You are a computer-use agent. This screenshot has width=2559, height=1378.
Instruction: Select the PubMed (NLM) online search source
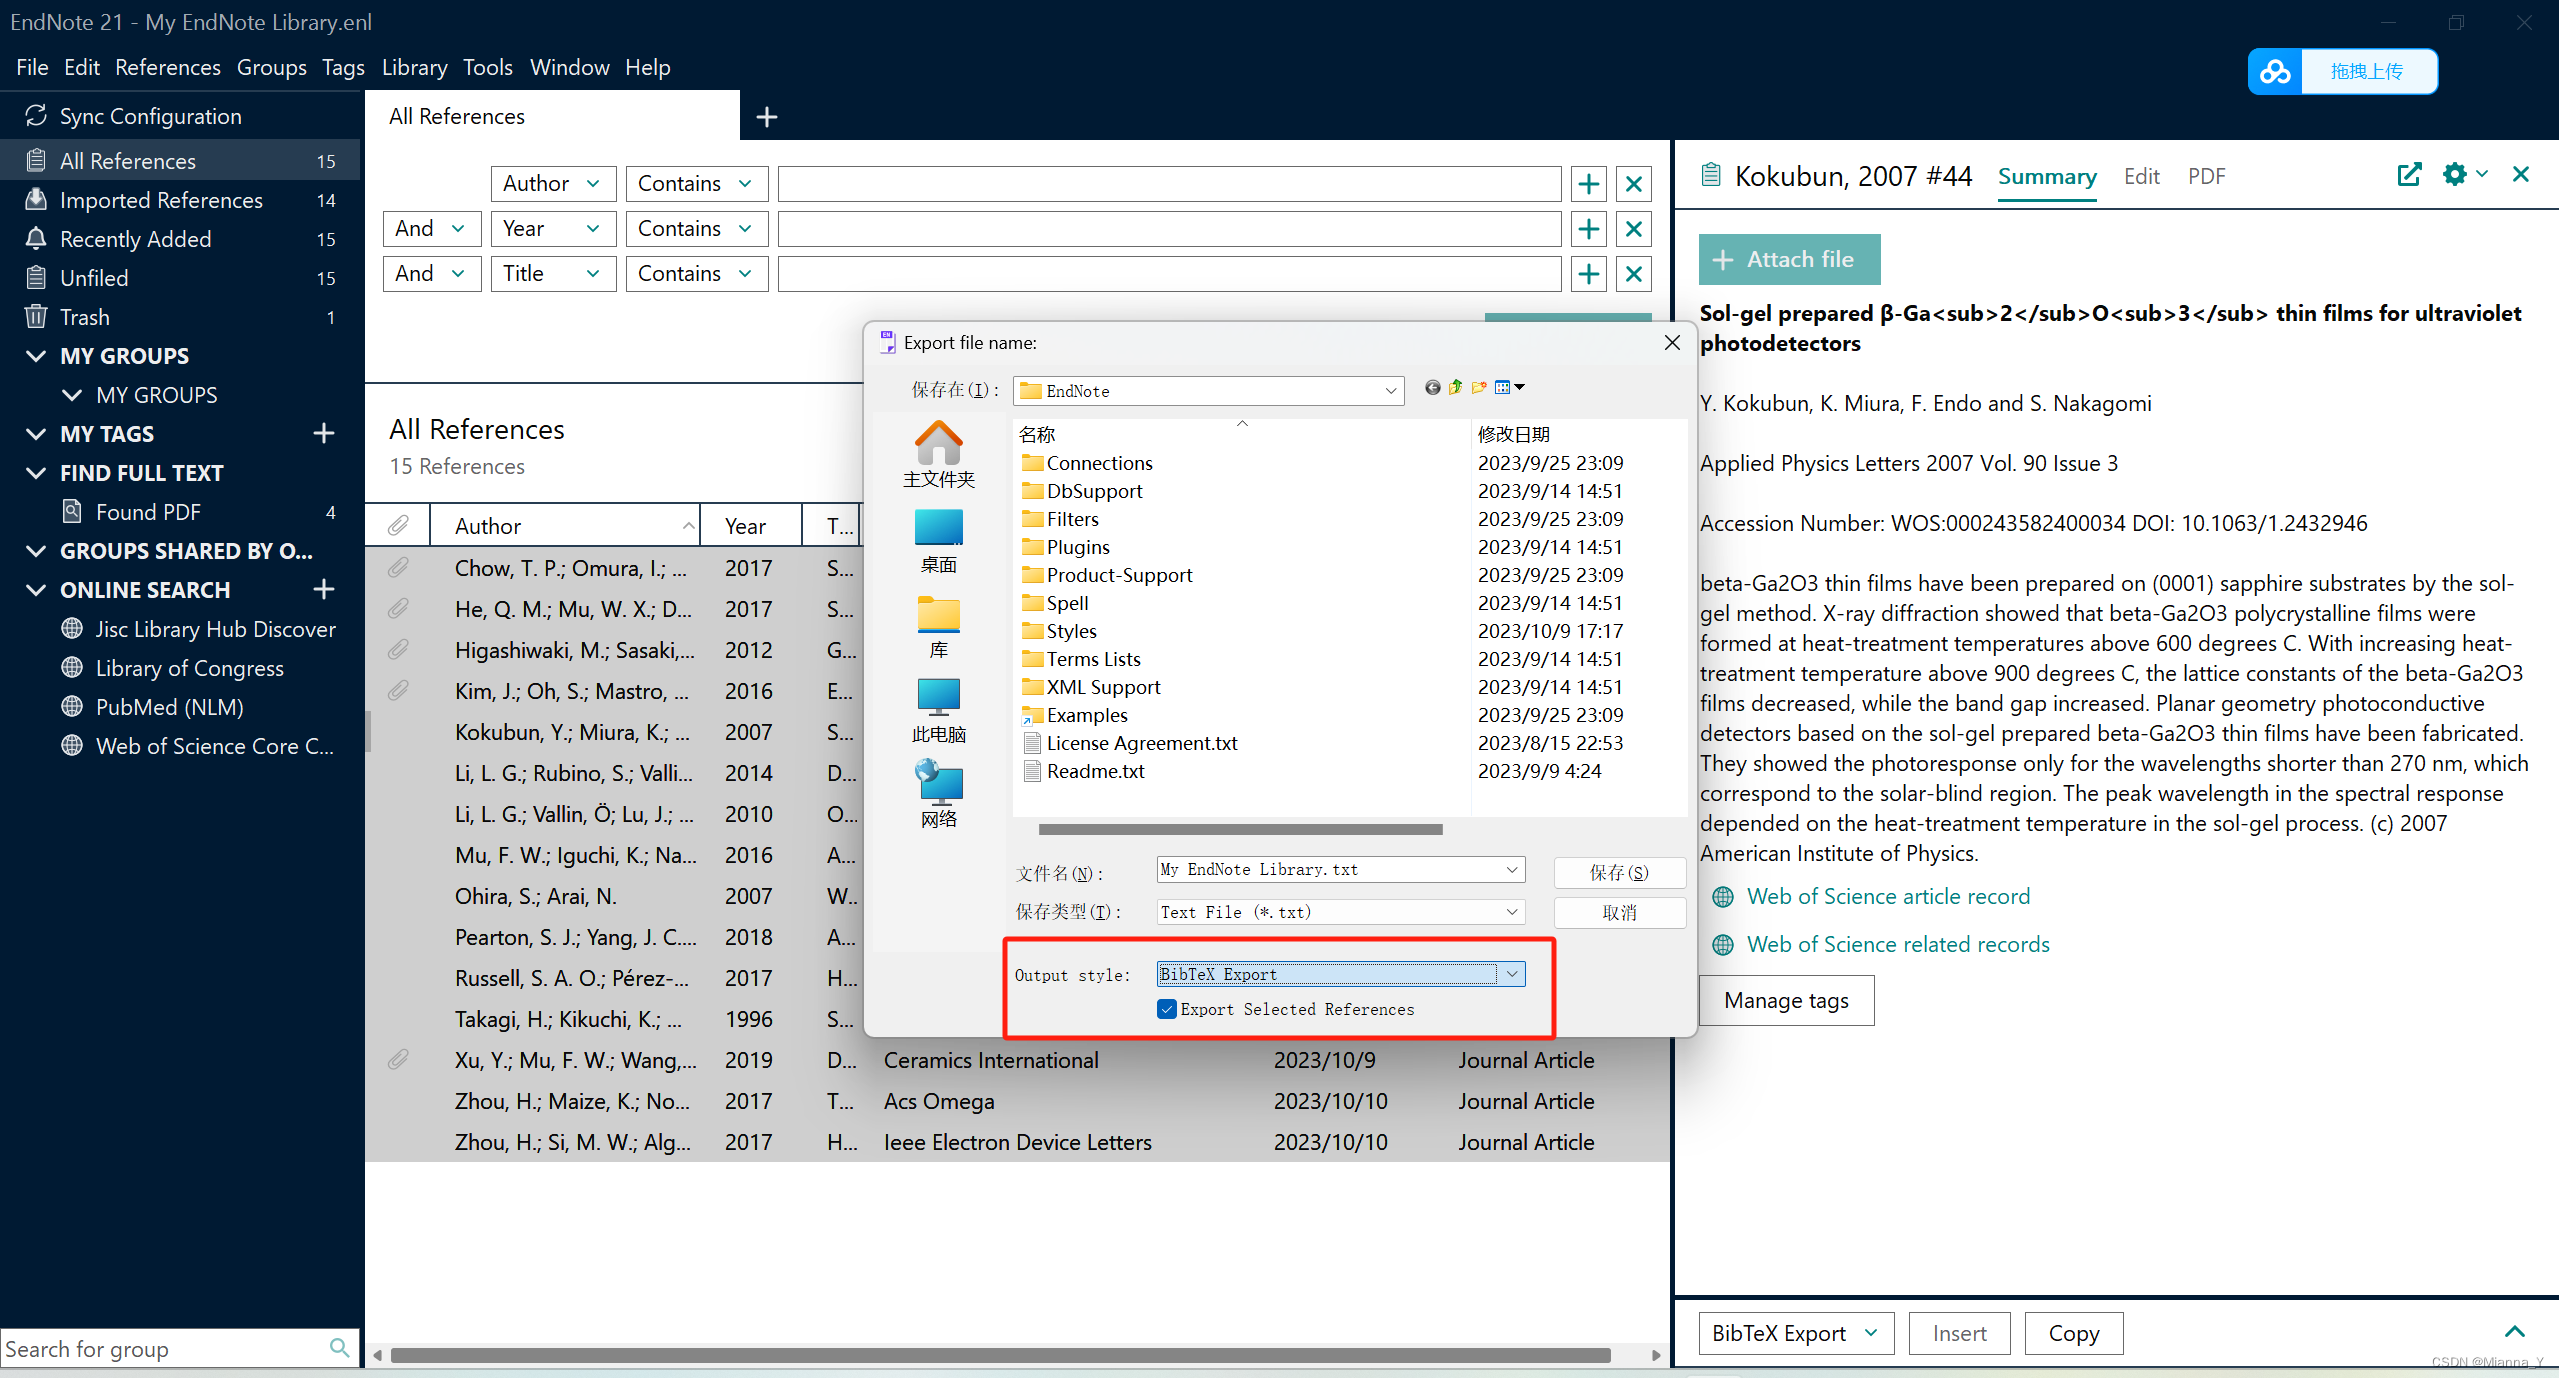pyautogui.click(x=170, y=706)
